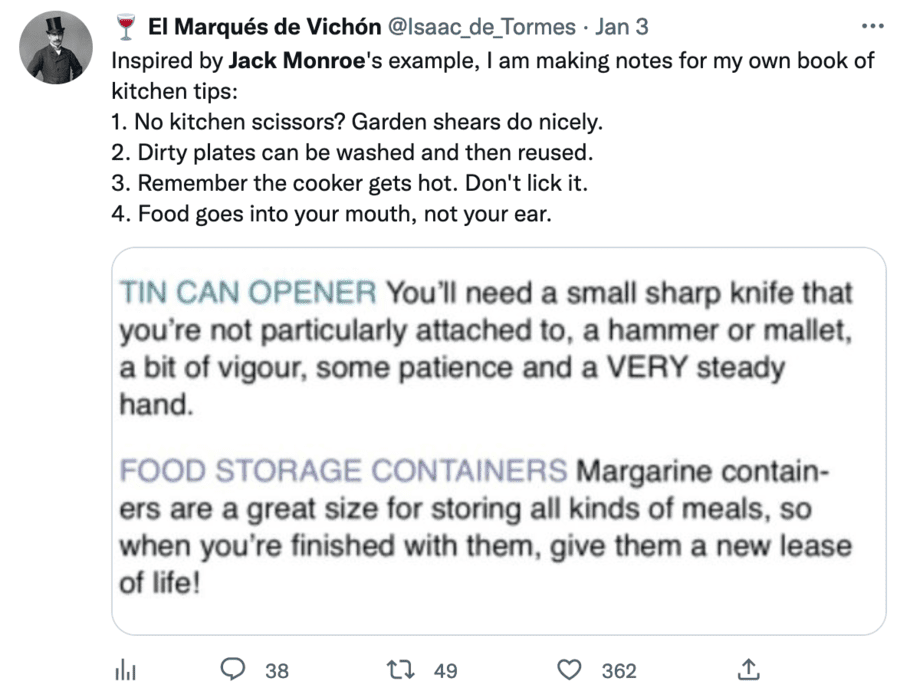This screenshot has height=691, width=900.
Task: Click the 'Food goes into your mouth' line
Action: tap(330, 214)
